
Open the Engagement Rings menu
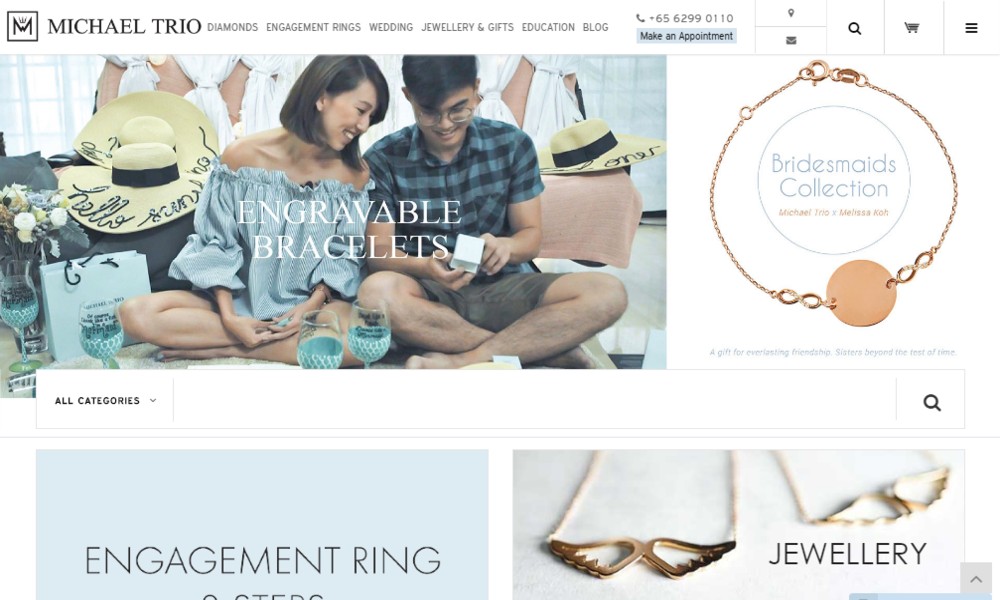pyautogui.click(x=313, y=27)
